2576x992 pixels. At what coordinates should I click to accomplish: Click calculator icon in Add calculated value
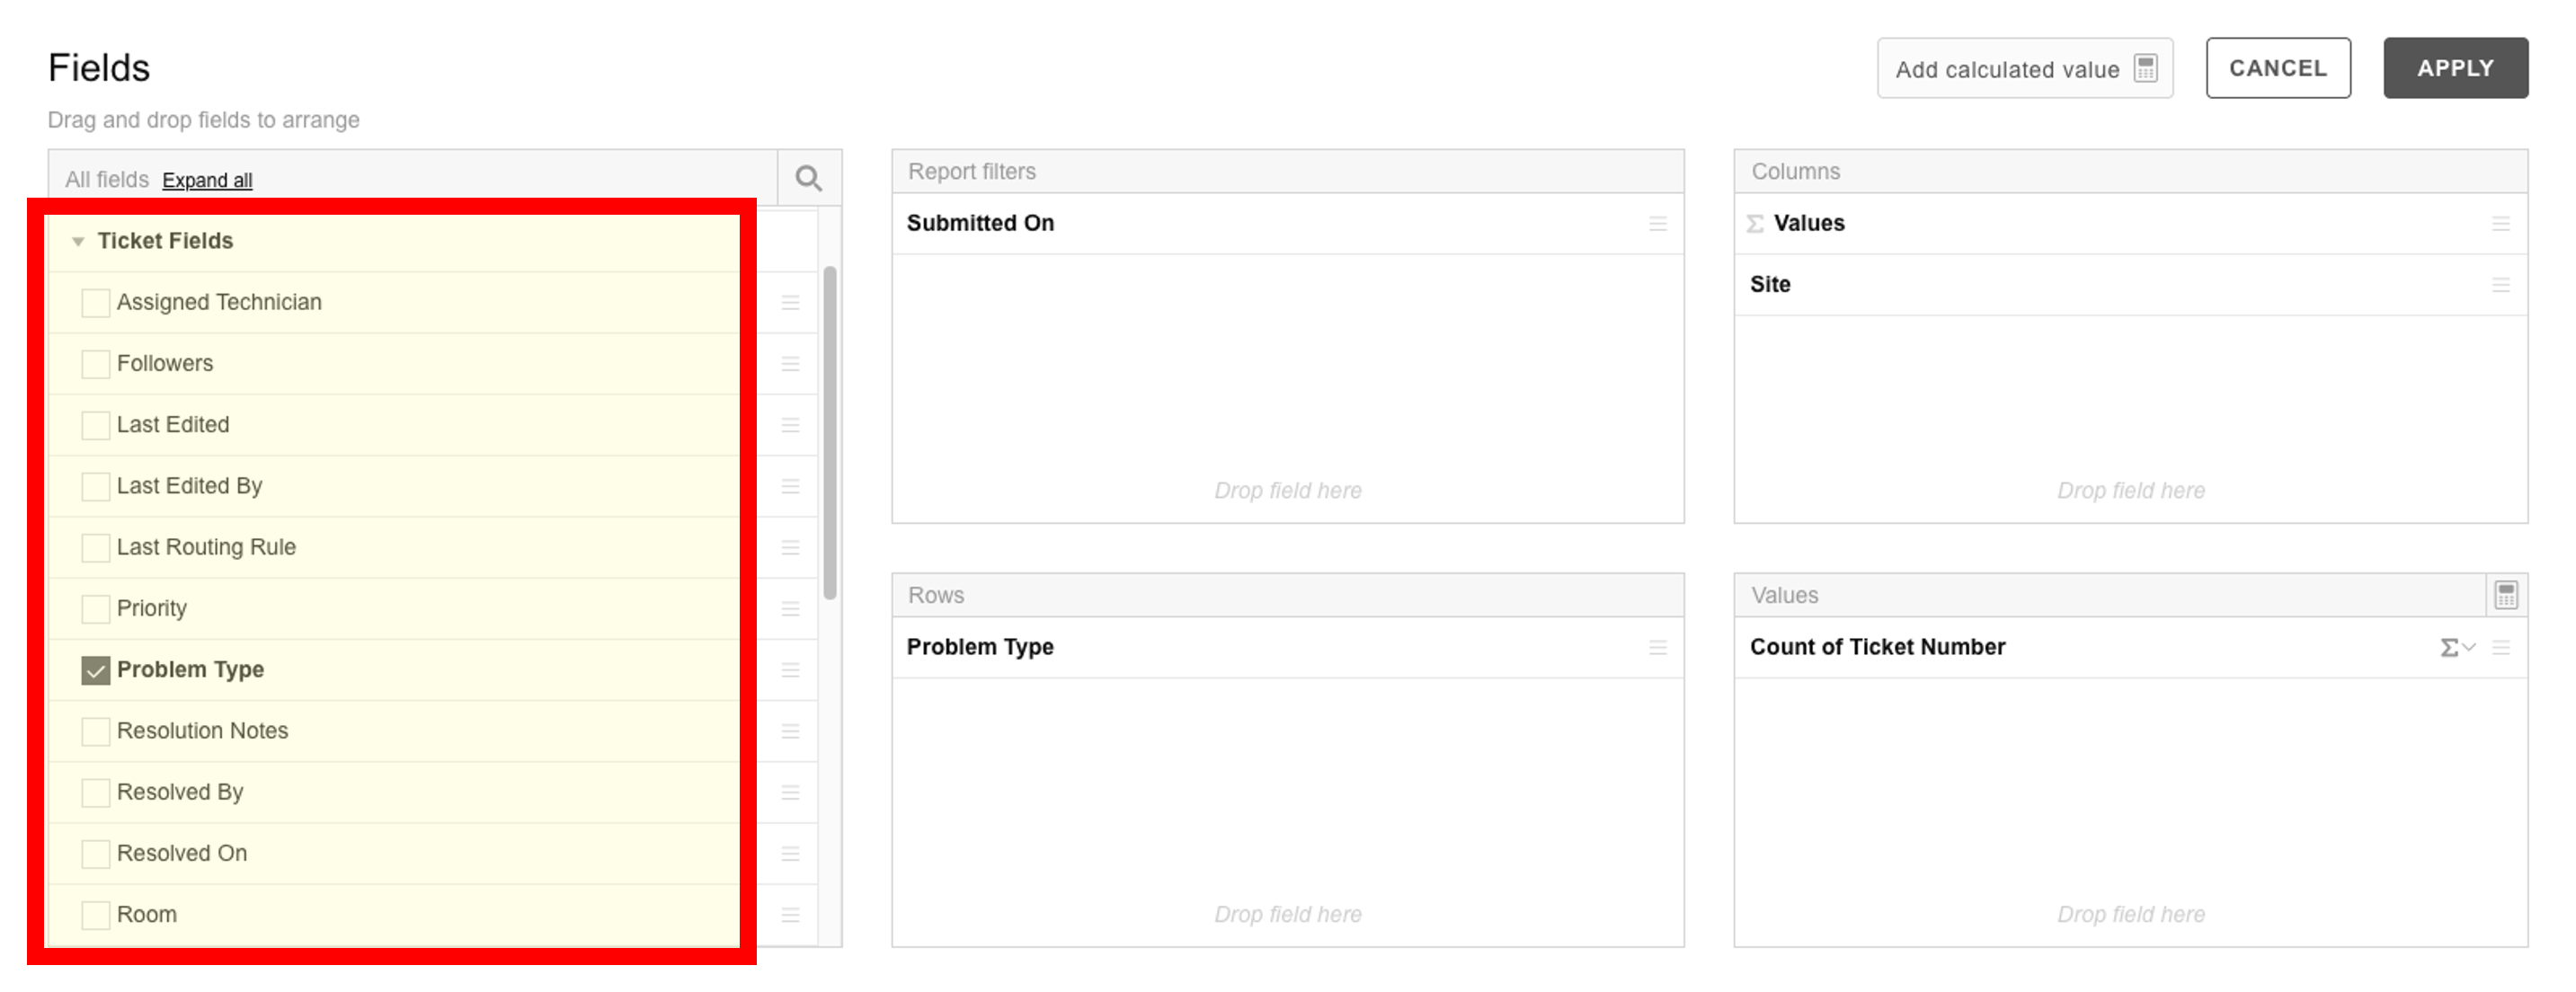[x=2145, y=68]
